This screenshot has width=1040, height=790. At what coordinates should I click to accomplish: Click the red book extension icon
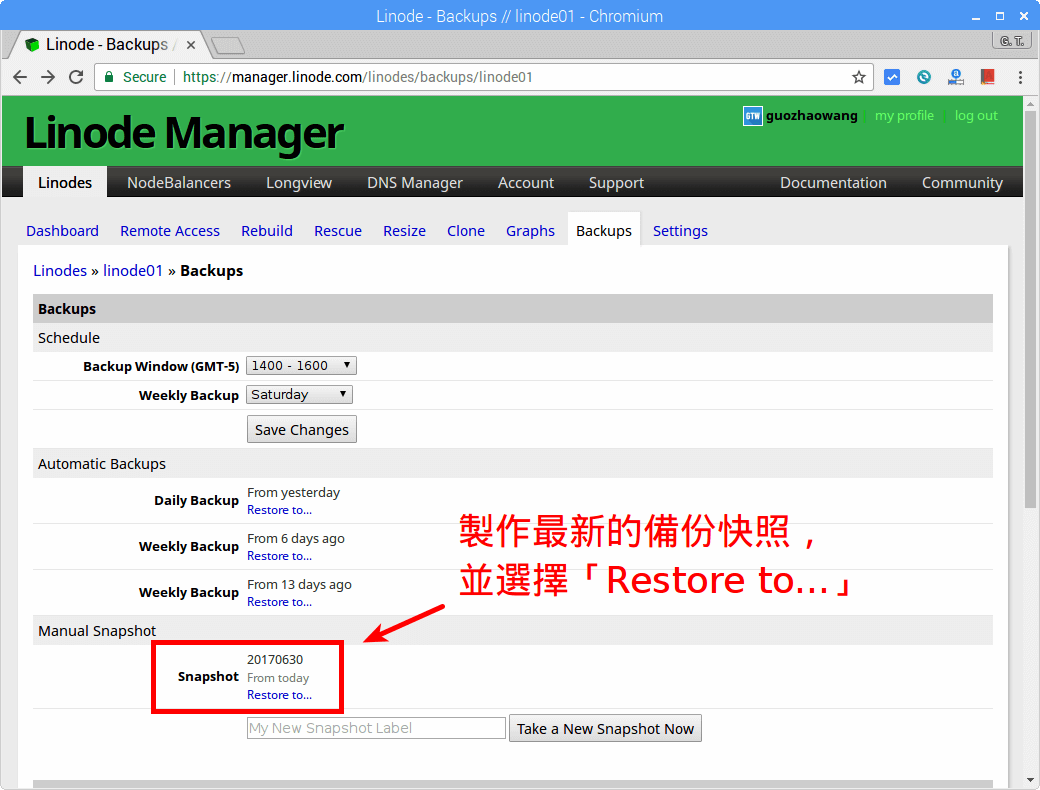click(x=987, y=77)
